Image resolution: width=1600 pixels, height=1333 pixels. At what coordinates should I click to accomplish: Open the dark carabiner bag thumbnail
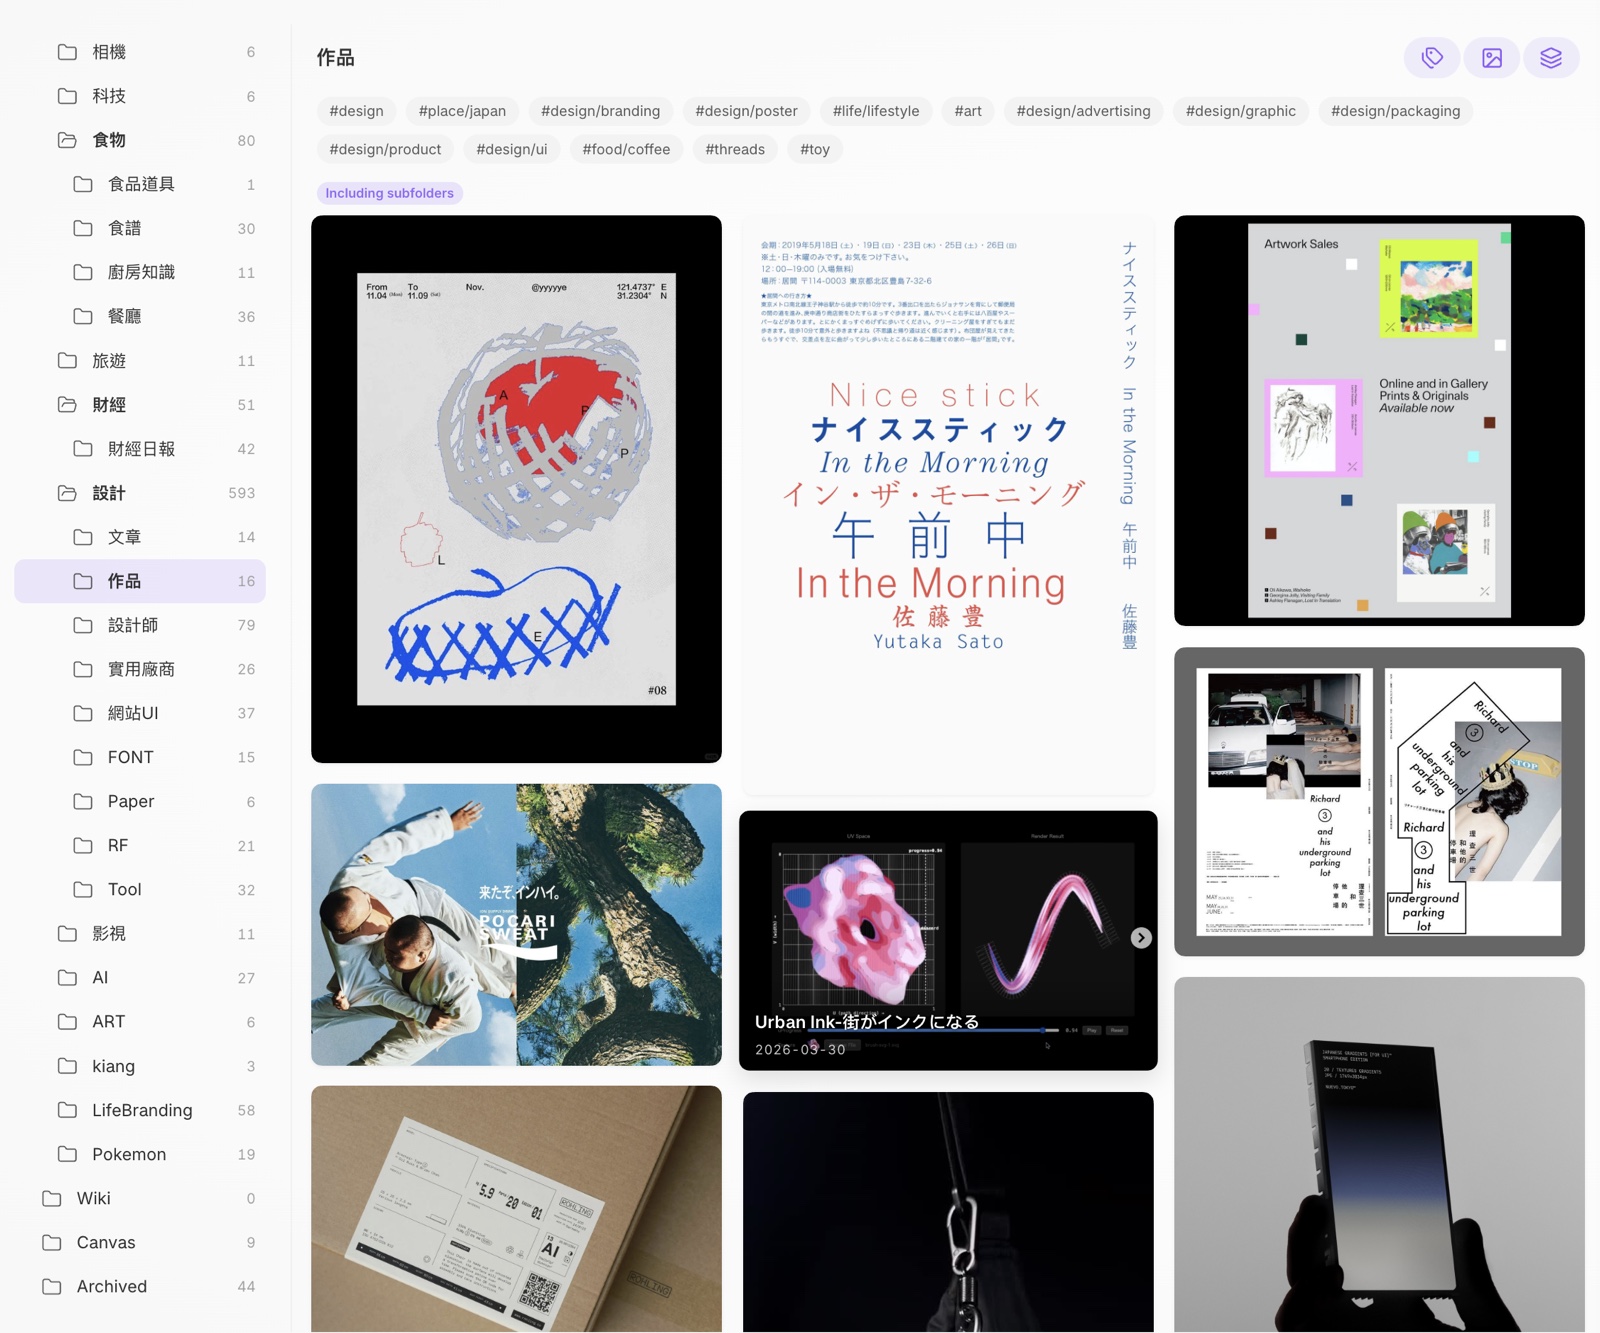click(948, 1212)
